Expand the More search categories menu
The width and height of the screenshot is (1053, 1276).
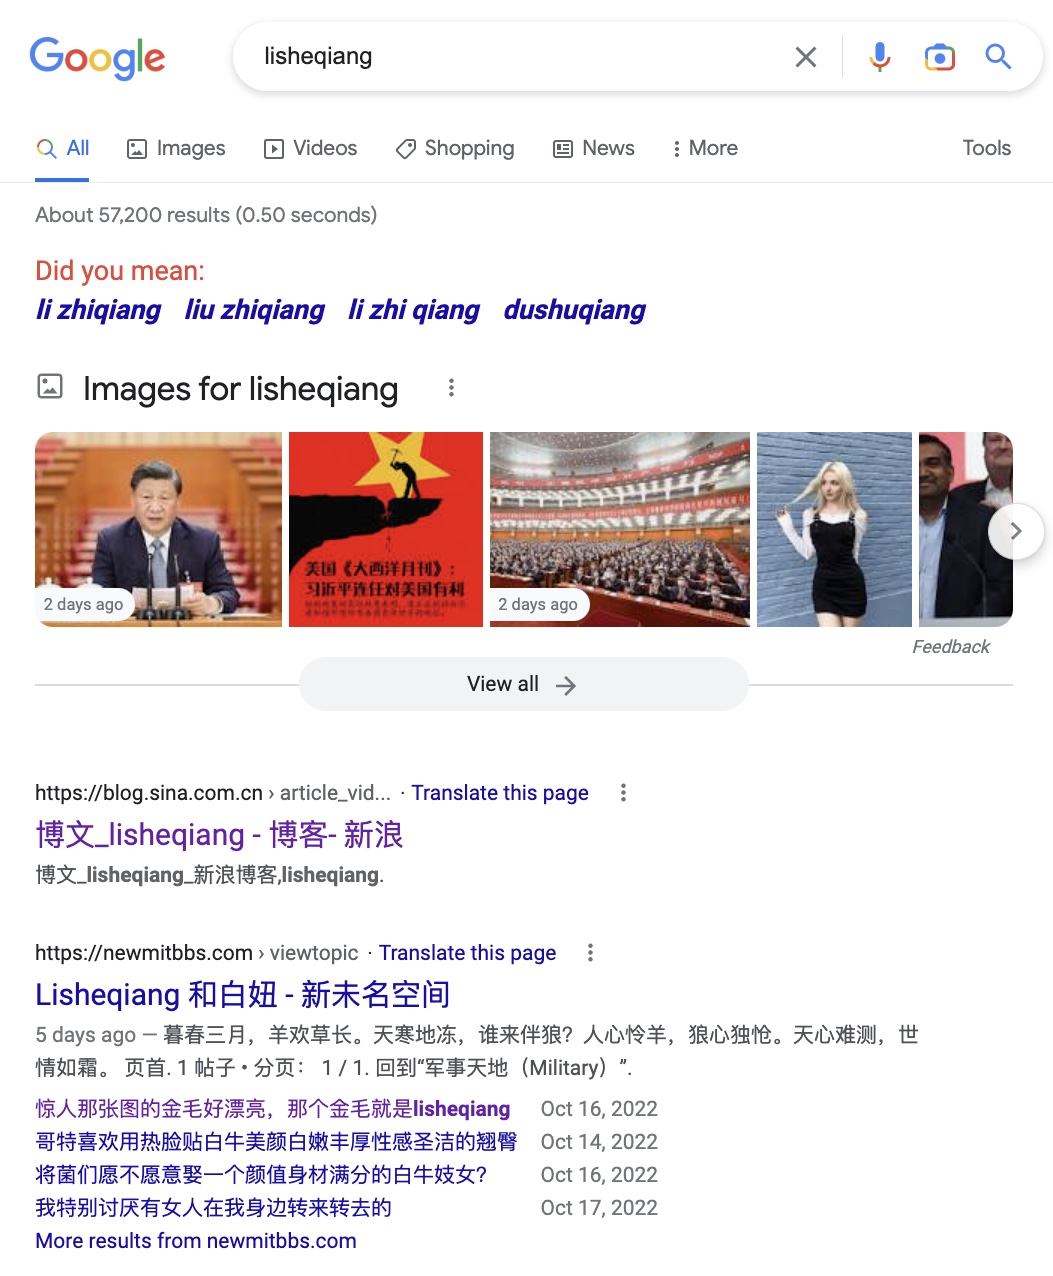tap(705, 148)
